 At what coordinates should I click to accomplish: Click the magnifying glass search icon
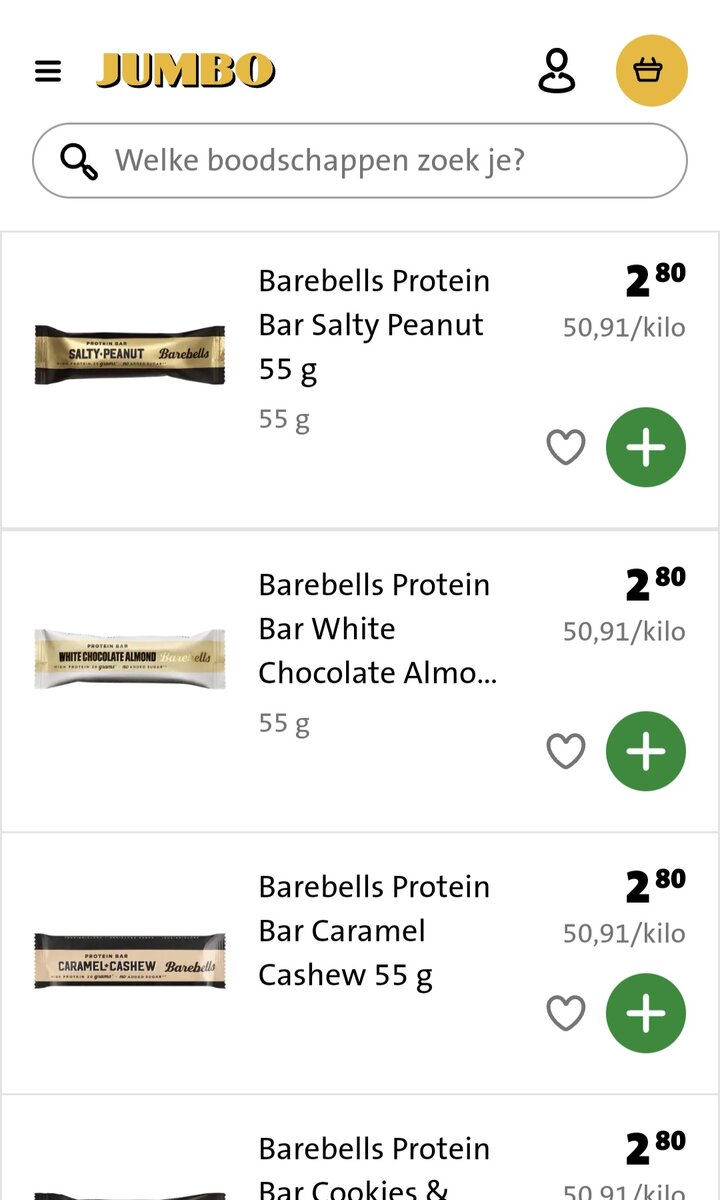pyautogui.click(x=79, y=161)
